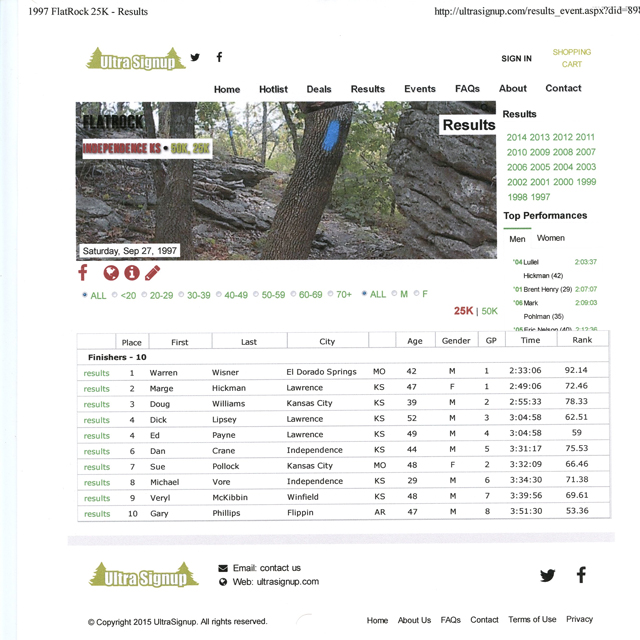The image size is (640, 640).
Task: Switch to the Men top performances tab
Action: pos(517,239)
